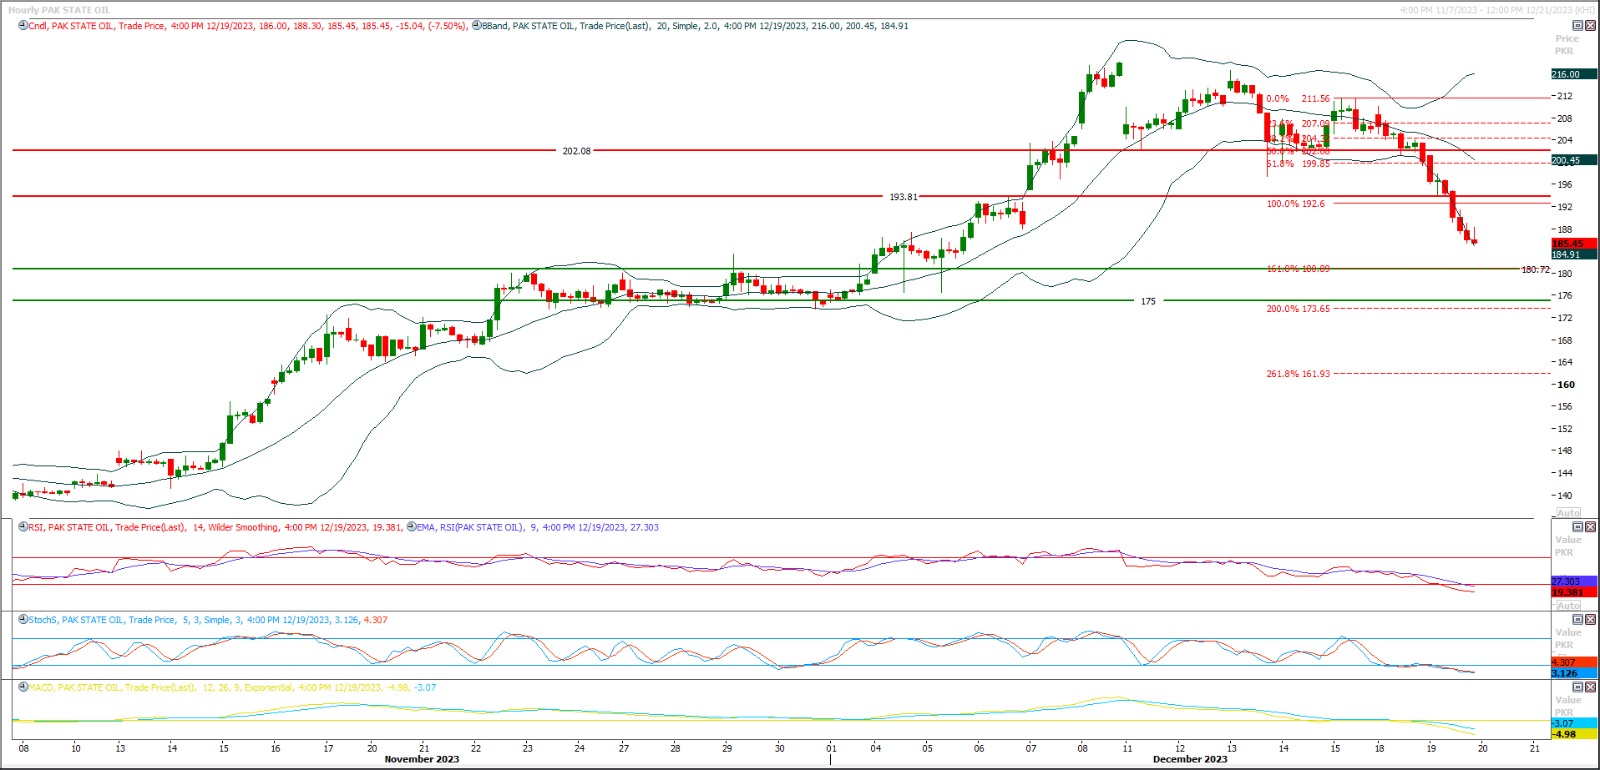Click the Price PKR axis heading

pyautogui.click(x=1566, y=45)
